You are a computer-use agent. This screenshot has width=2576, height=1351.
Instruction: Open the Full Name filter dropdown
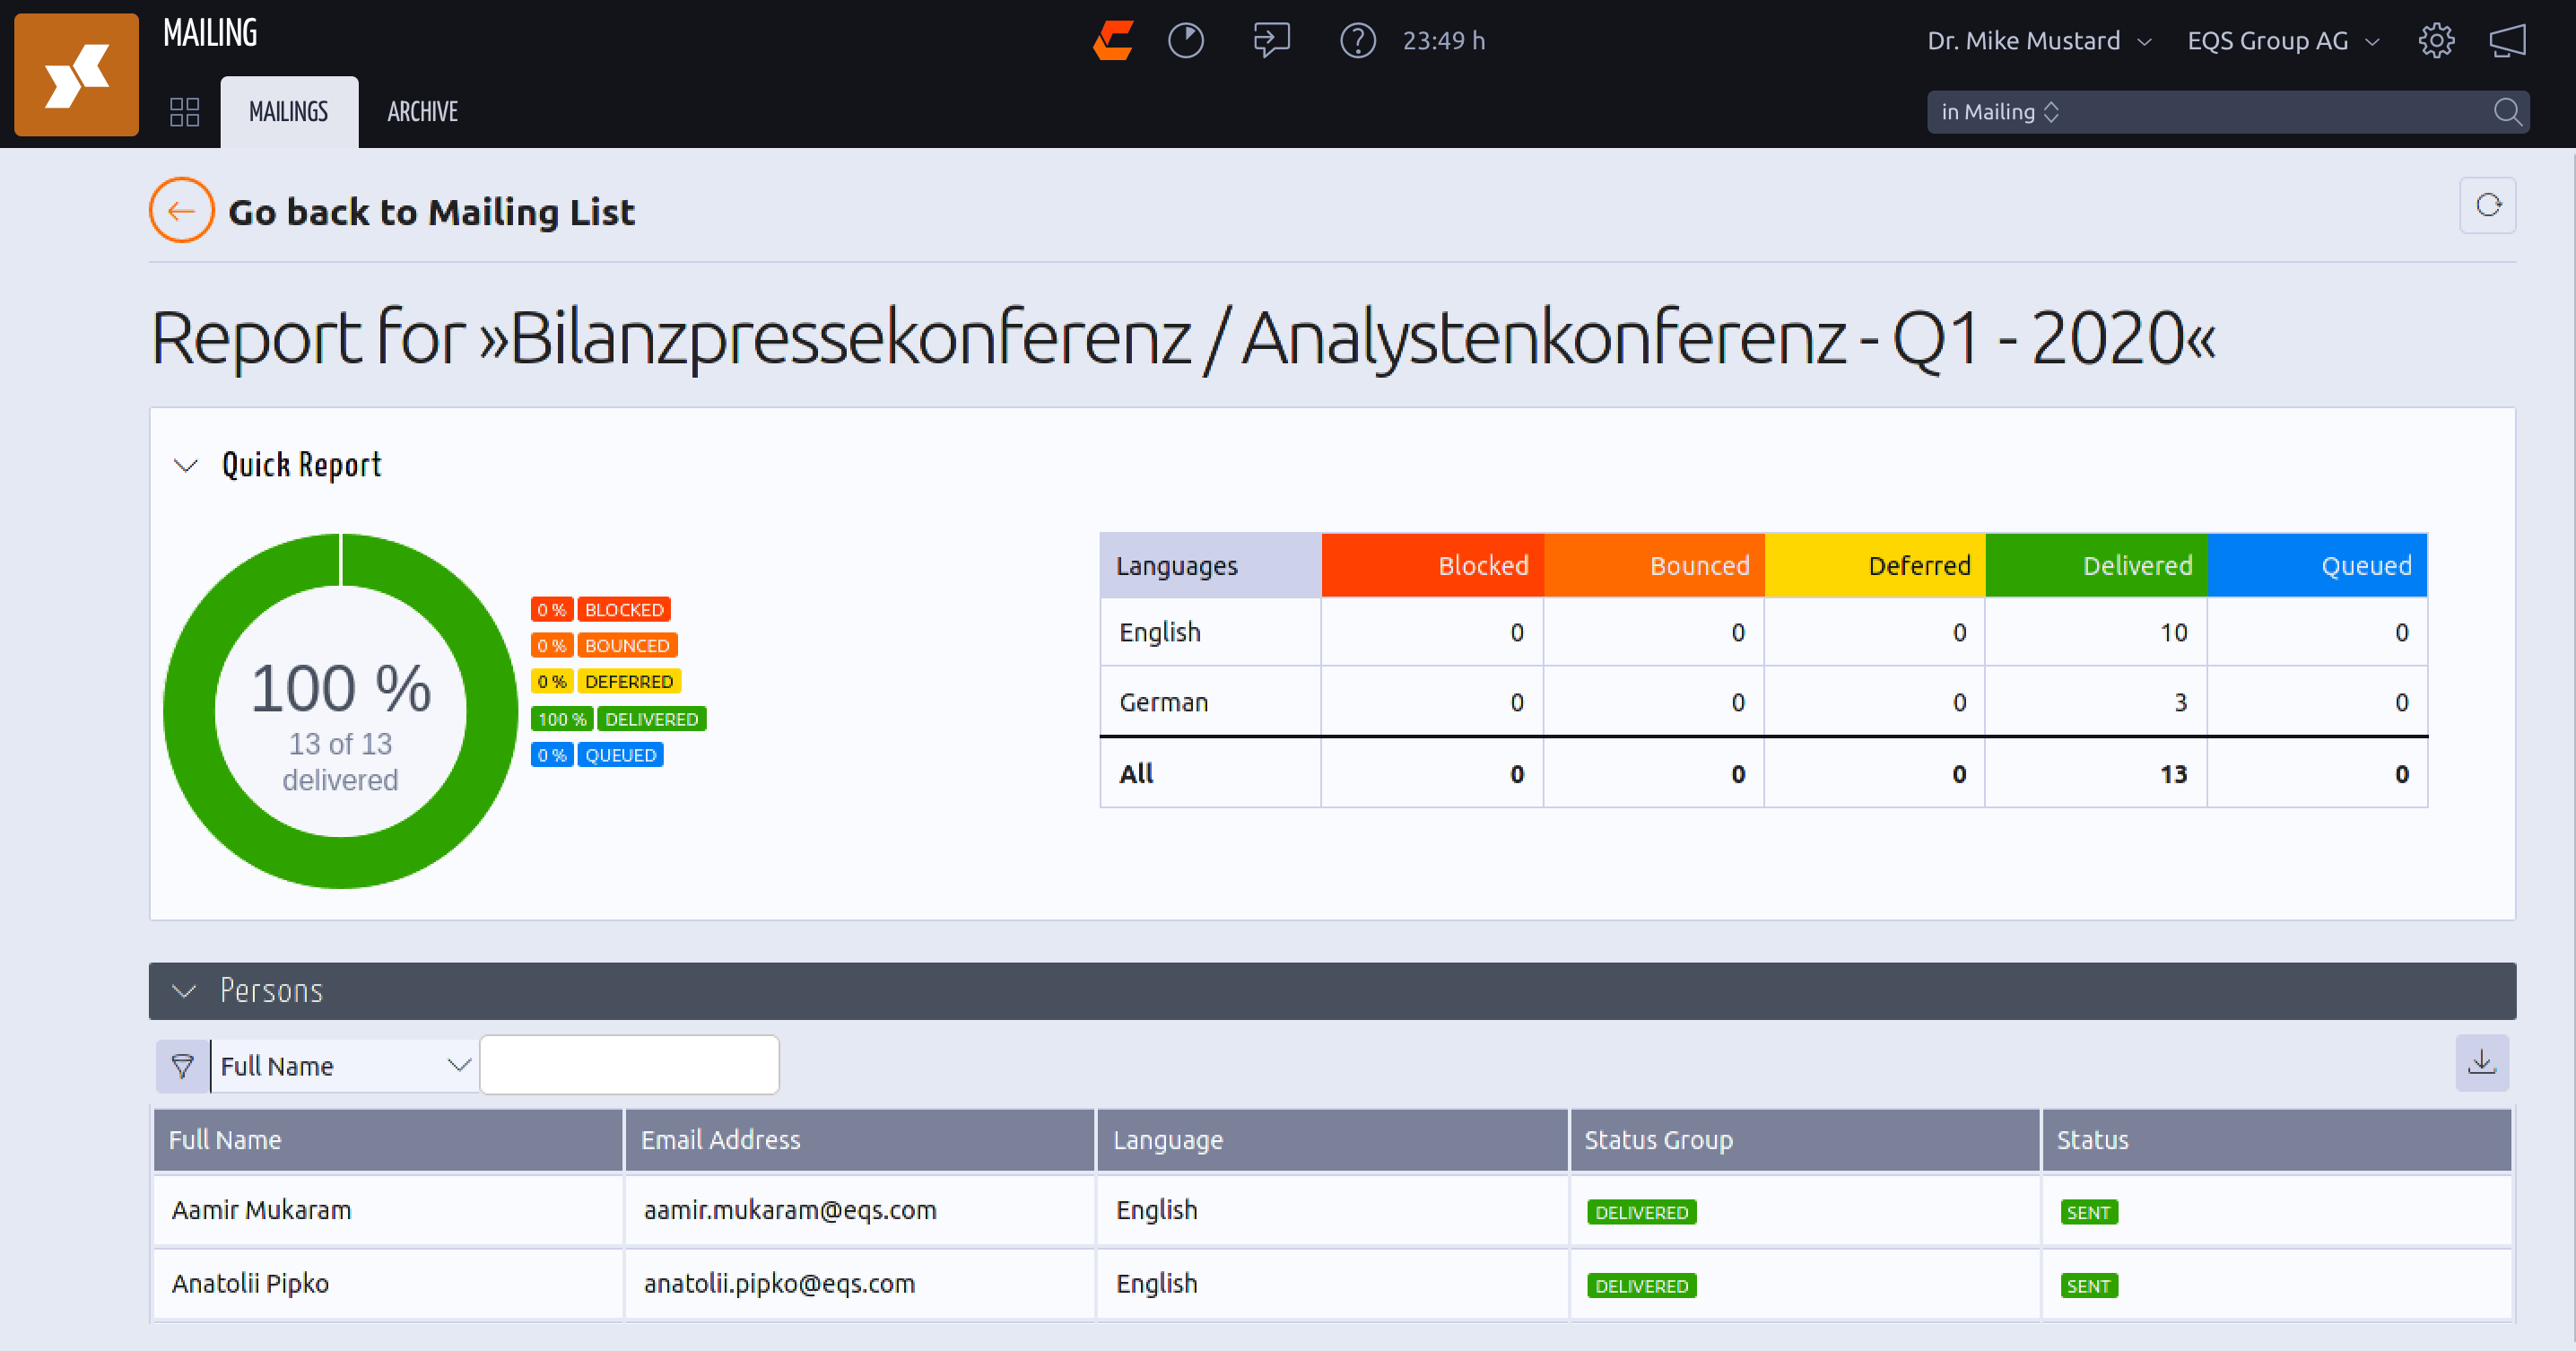344,1066
